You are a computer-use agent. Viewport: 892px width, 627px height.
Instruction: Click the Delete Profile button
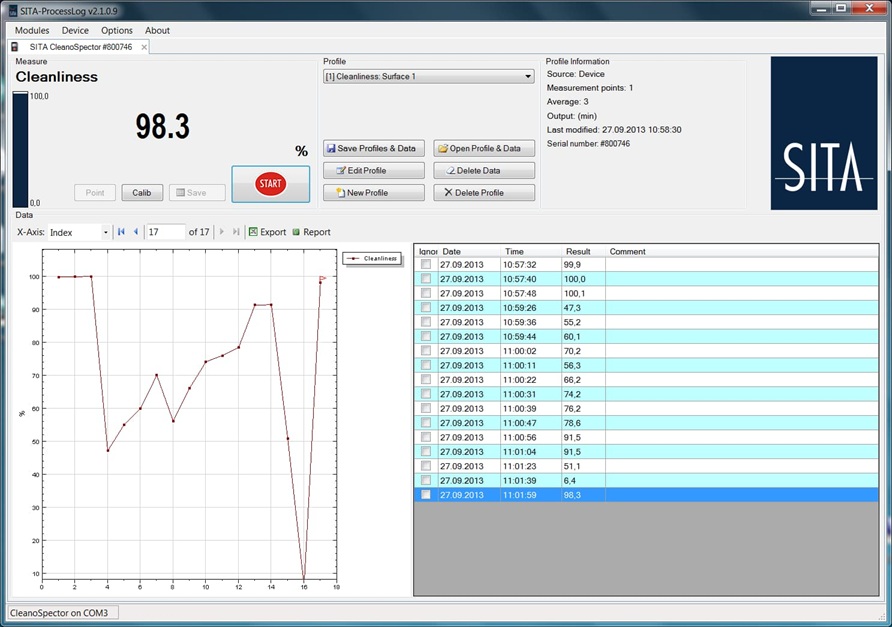tap(484, 193)
